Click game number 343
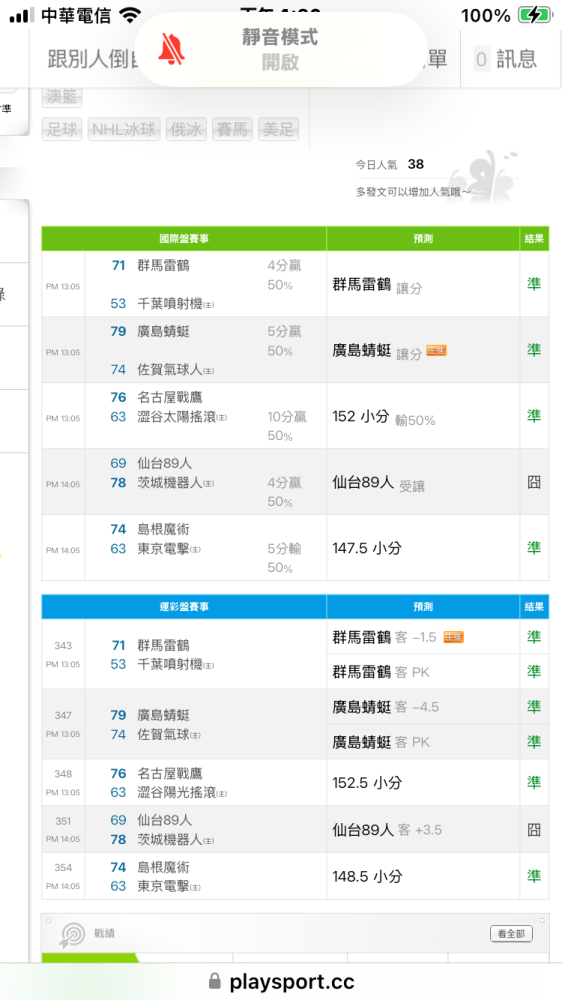 [63, 645]
